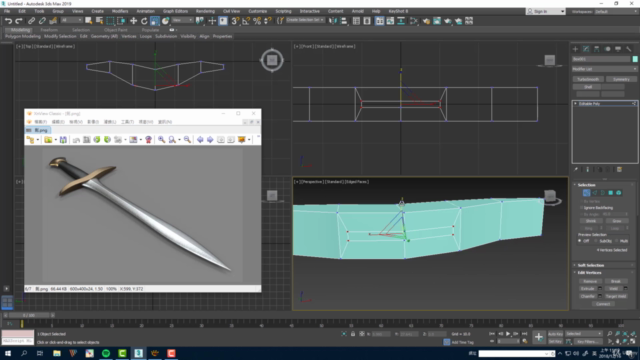Enable Ignore Backfacing checkbox
This screenshot has height=360, width=640.
[x=581, y=208]
